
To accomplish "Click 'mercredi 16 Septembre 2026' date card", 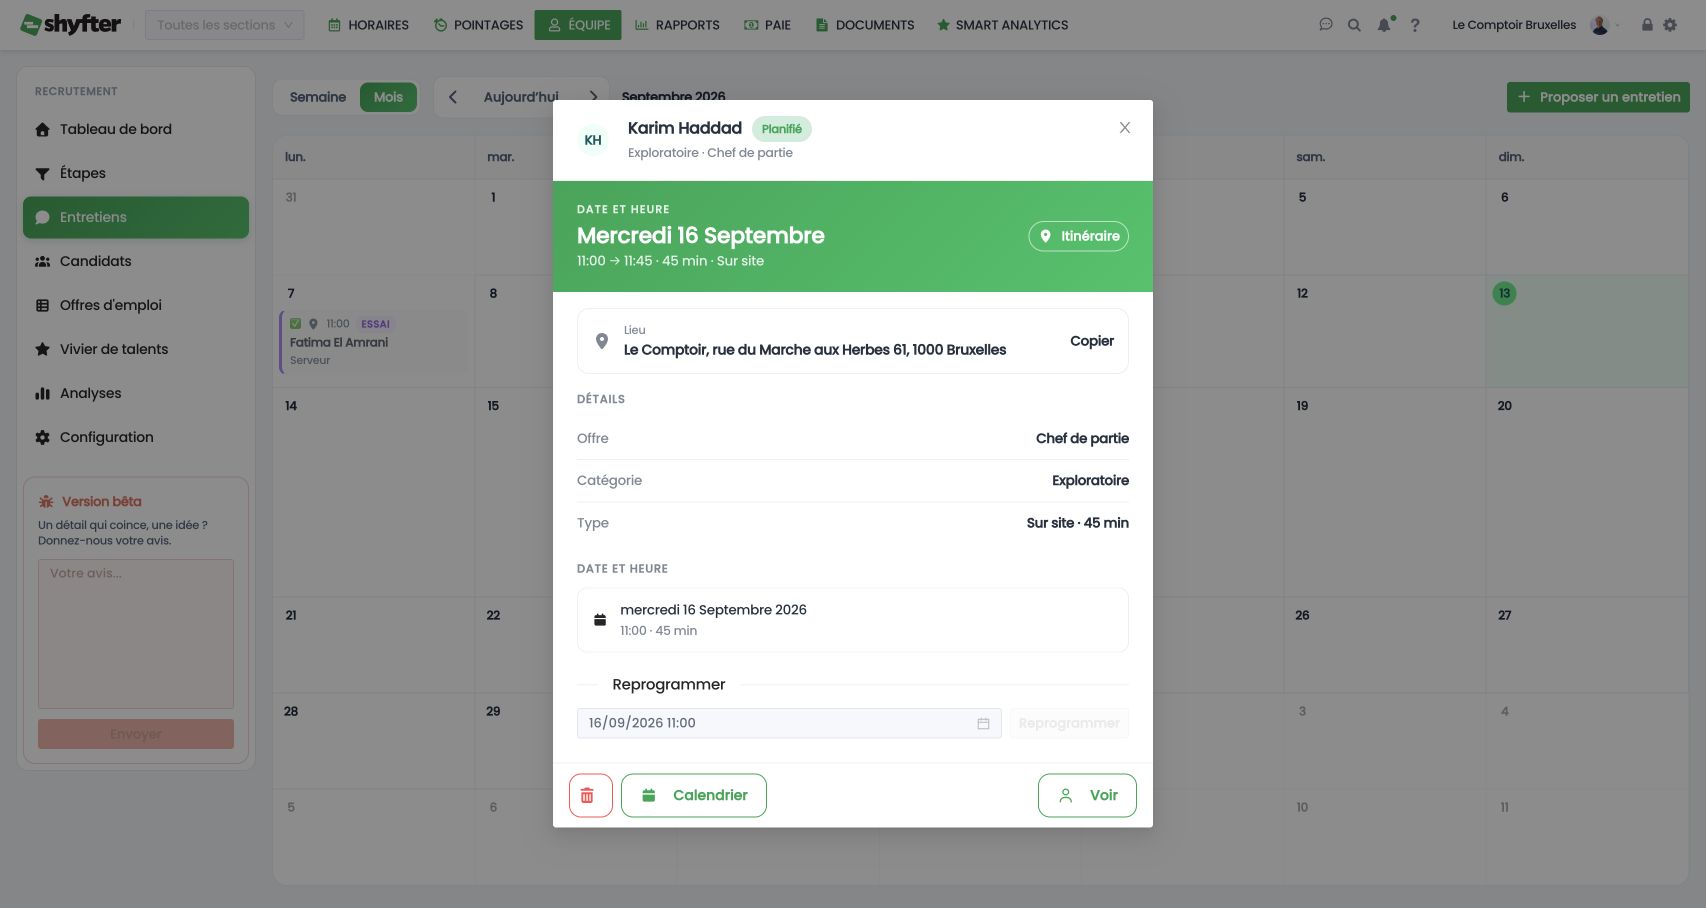I will (x=853, y=620).
